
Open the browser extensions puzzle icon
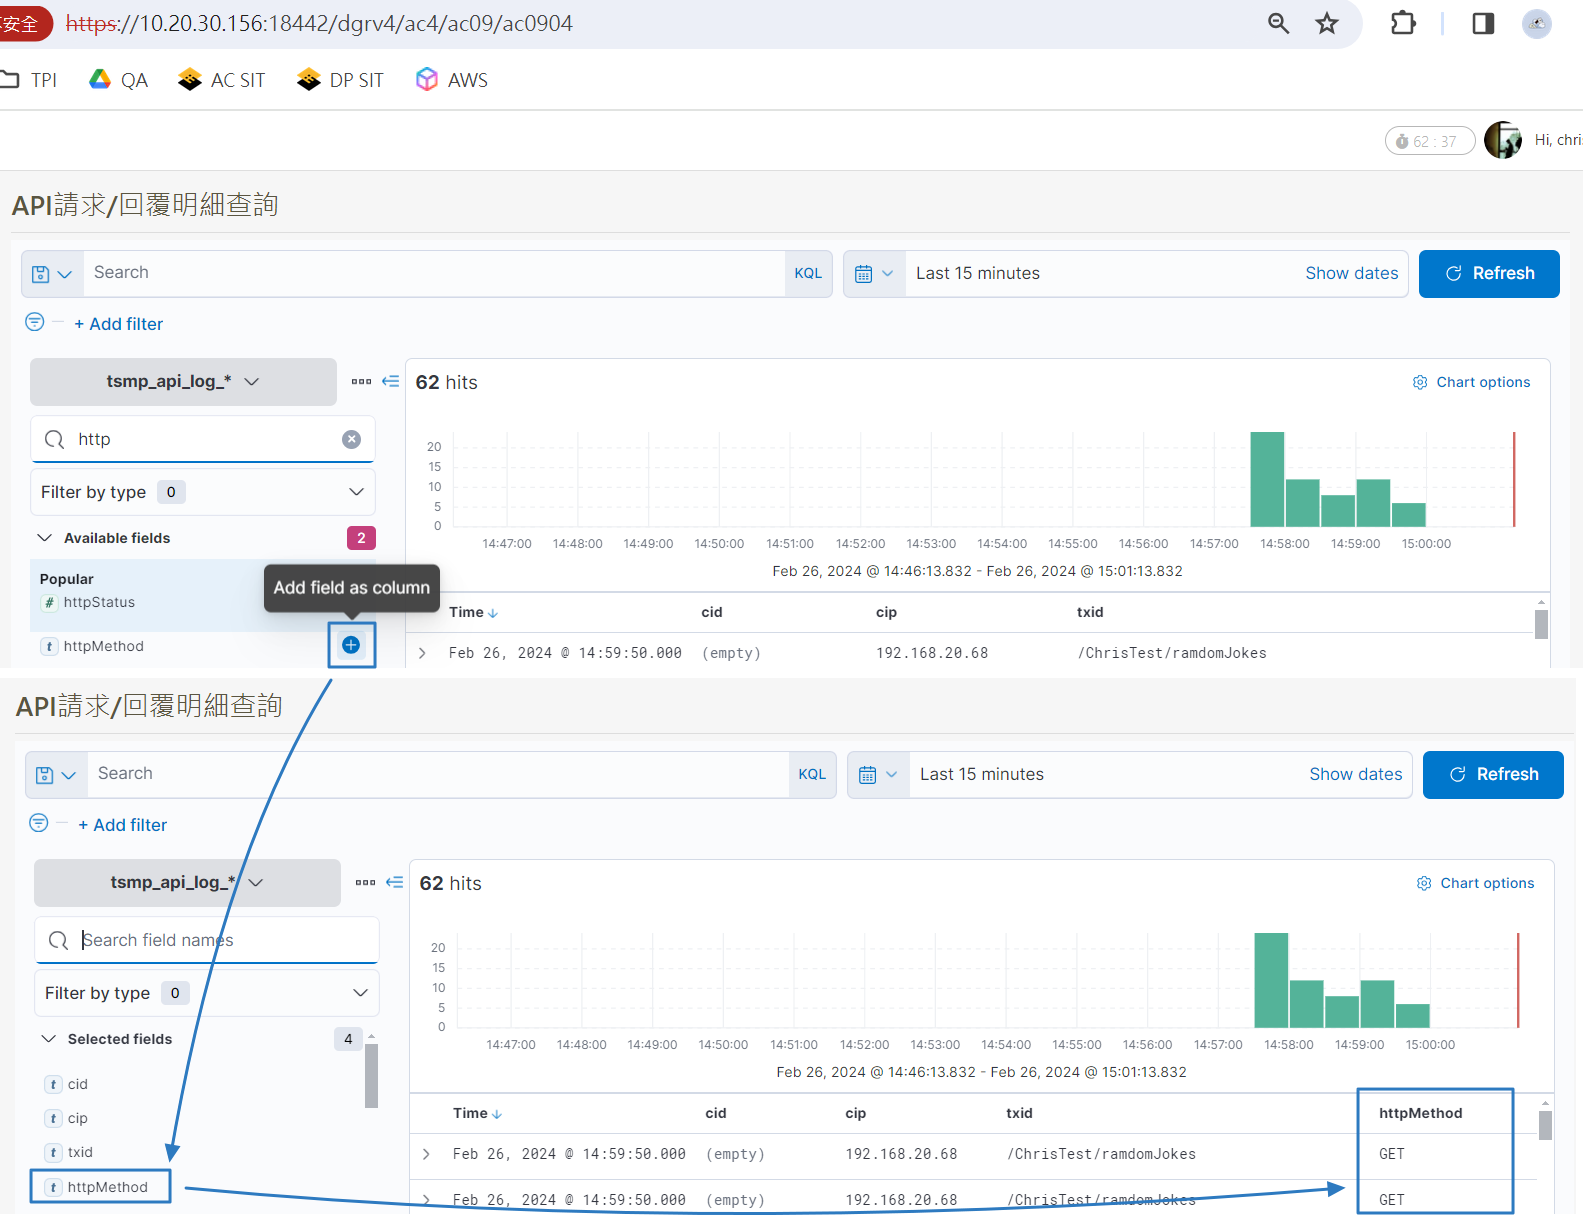pyautogui.click(x=1403, y=23)
